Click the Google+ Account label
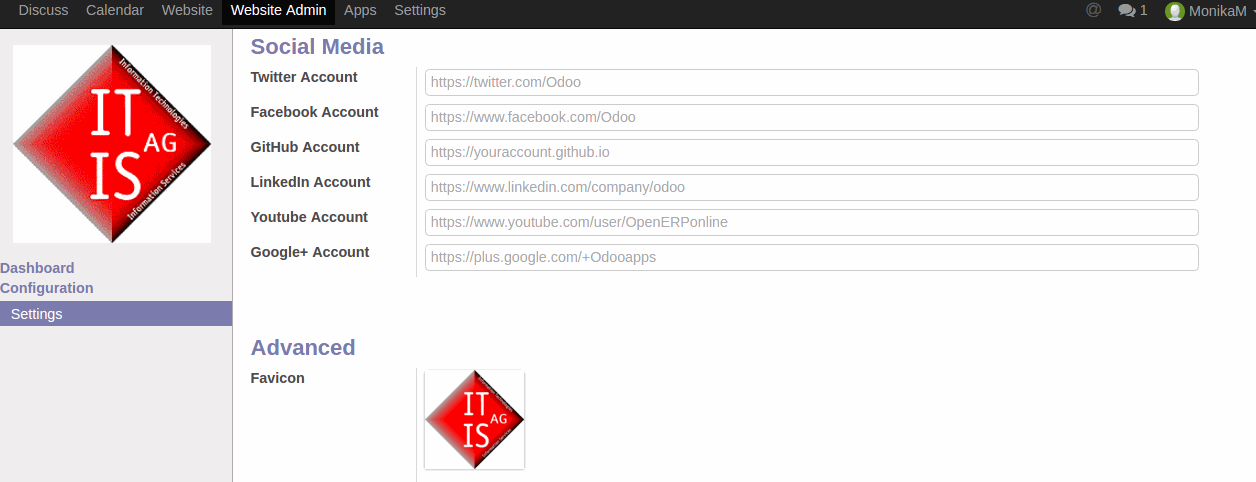This screenshot has width=1256, height=482. click(310, 252)
